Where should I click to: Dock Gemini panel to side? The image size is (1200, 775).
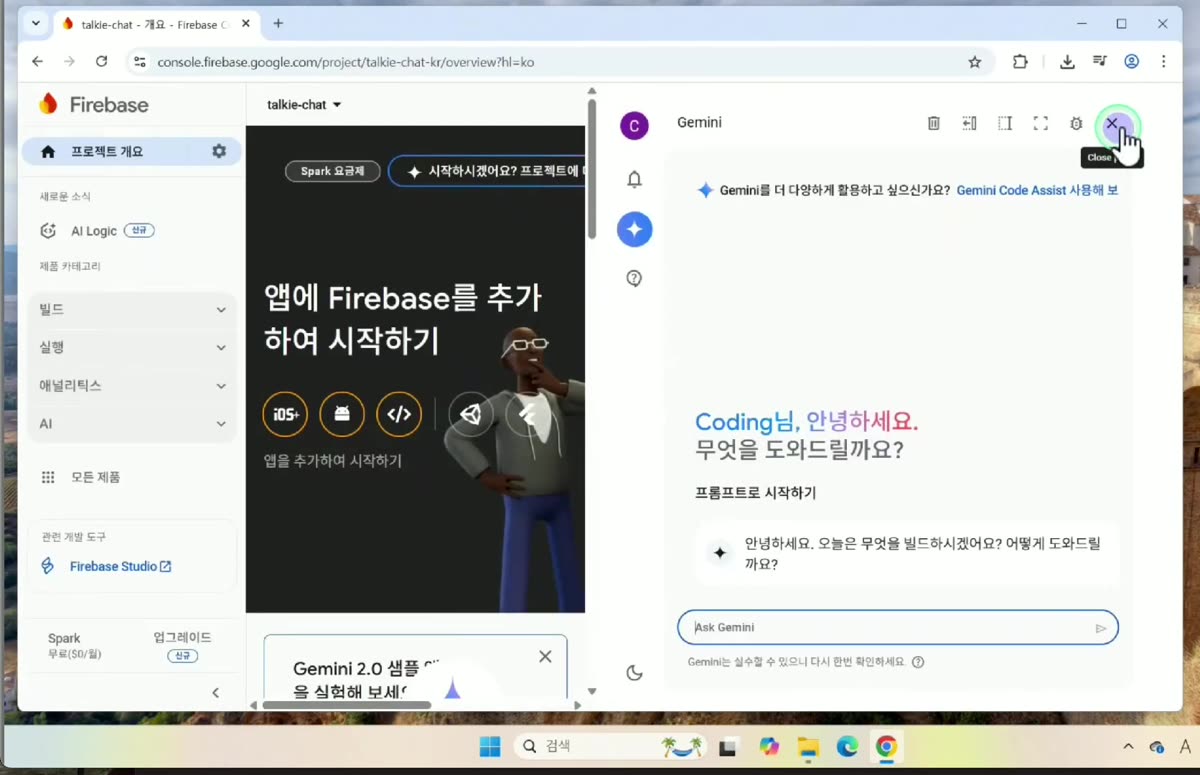tap(969, 123)
